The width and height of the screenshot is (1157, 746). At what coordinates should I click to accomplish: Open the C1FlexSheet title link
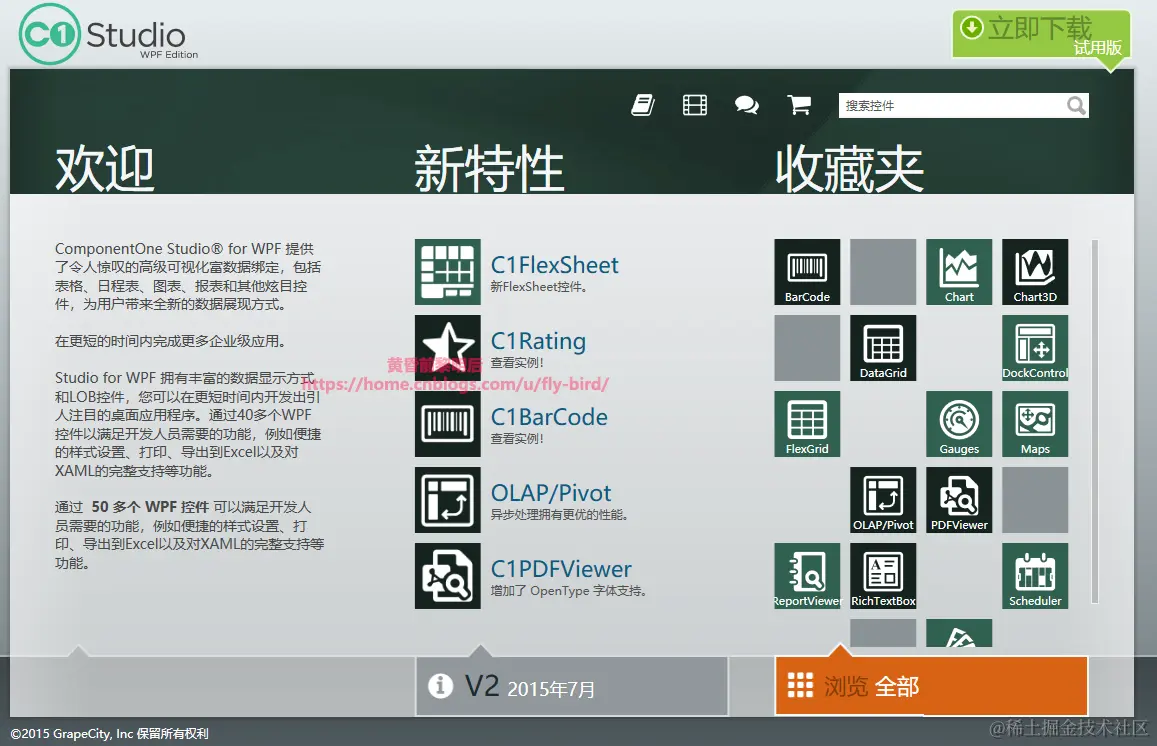(555, 265)
